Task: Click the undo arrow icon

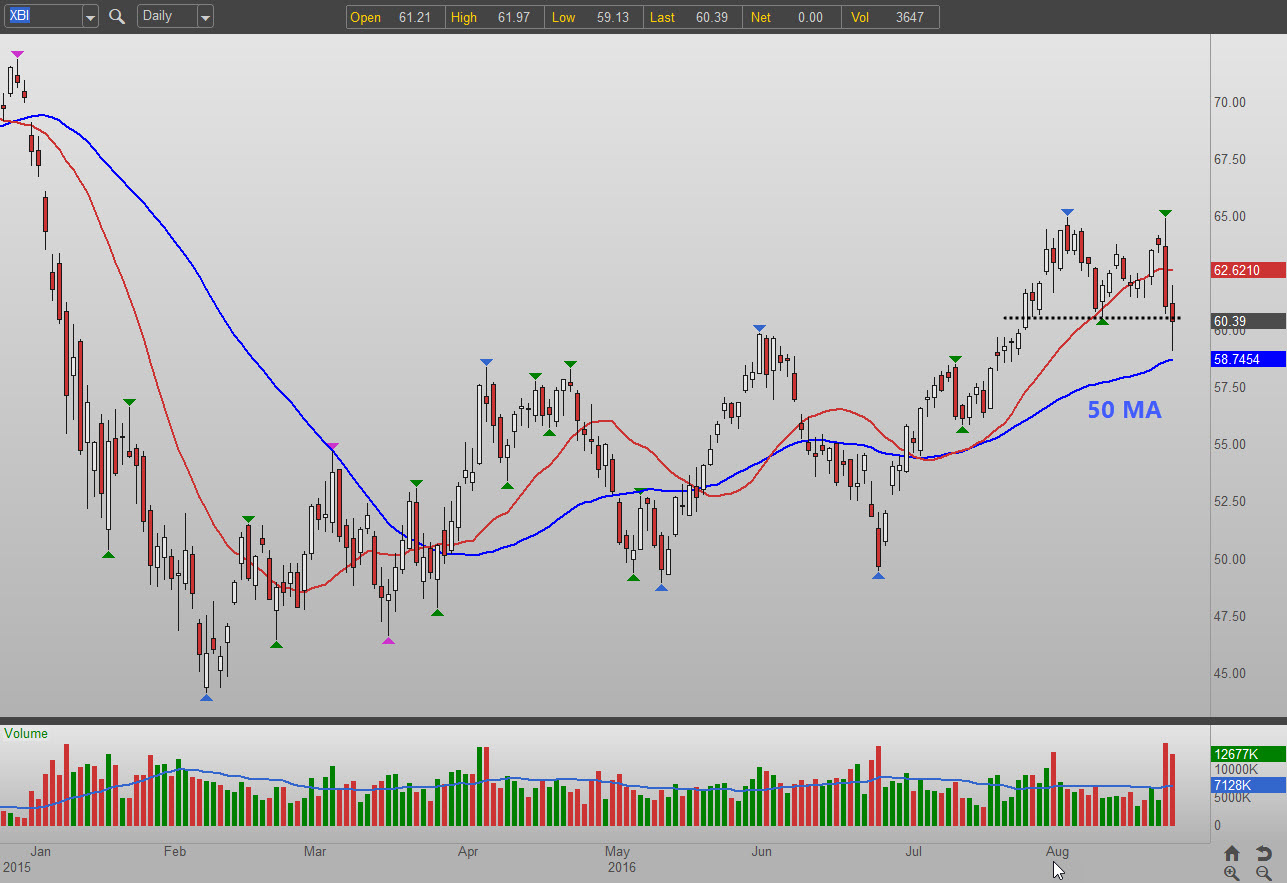Action: point(1264,853)
